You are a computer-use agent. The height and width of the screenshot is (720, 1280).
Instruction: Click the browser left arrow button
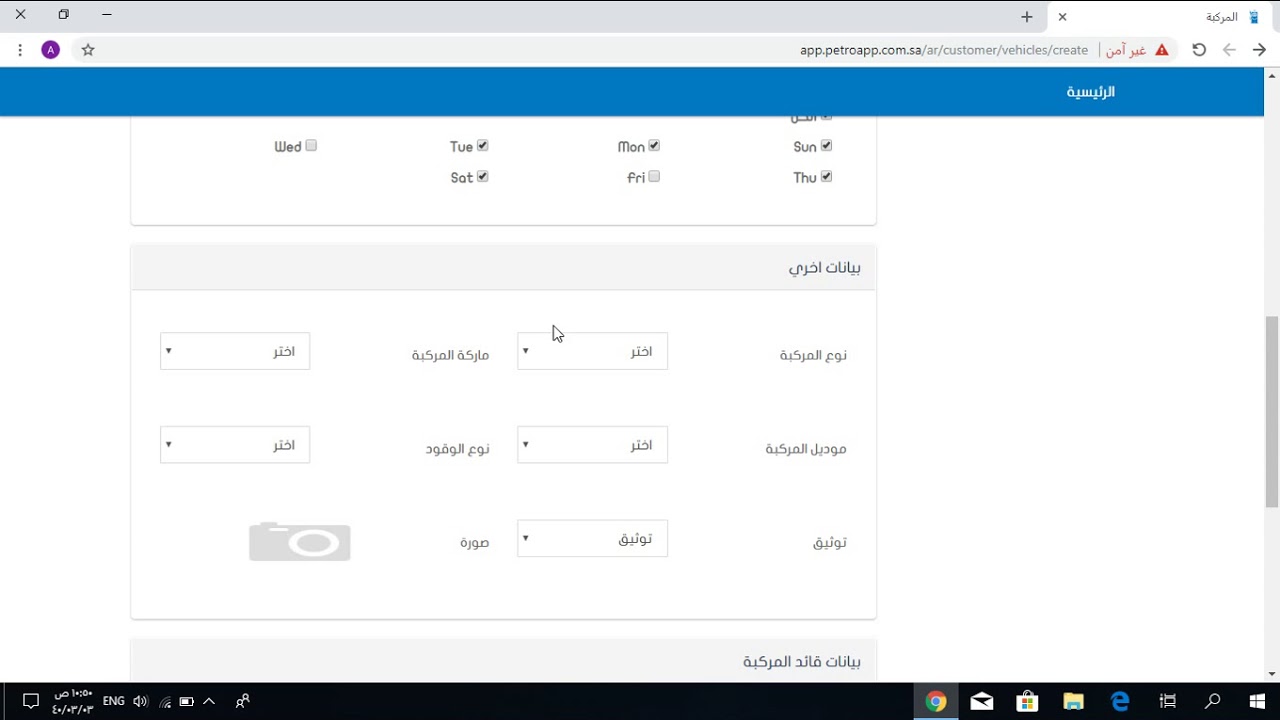tap(1230, 50)
